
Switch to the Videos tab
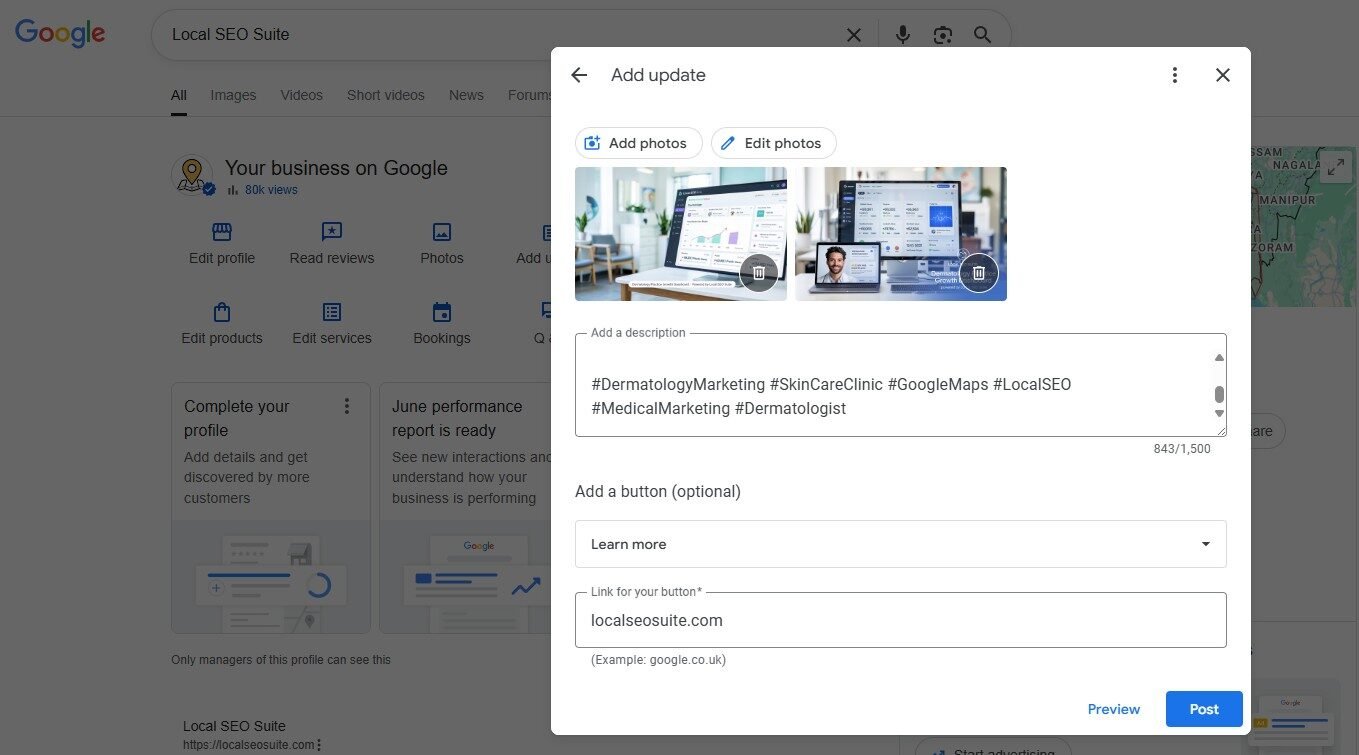point(301,95)
